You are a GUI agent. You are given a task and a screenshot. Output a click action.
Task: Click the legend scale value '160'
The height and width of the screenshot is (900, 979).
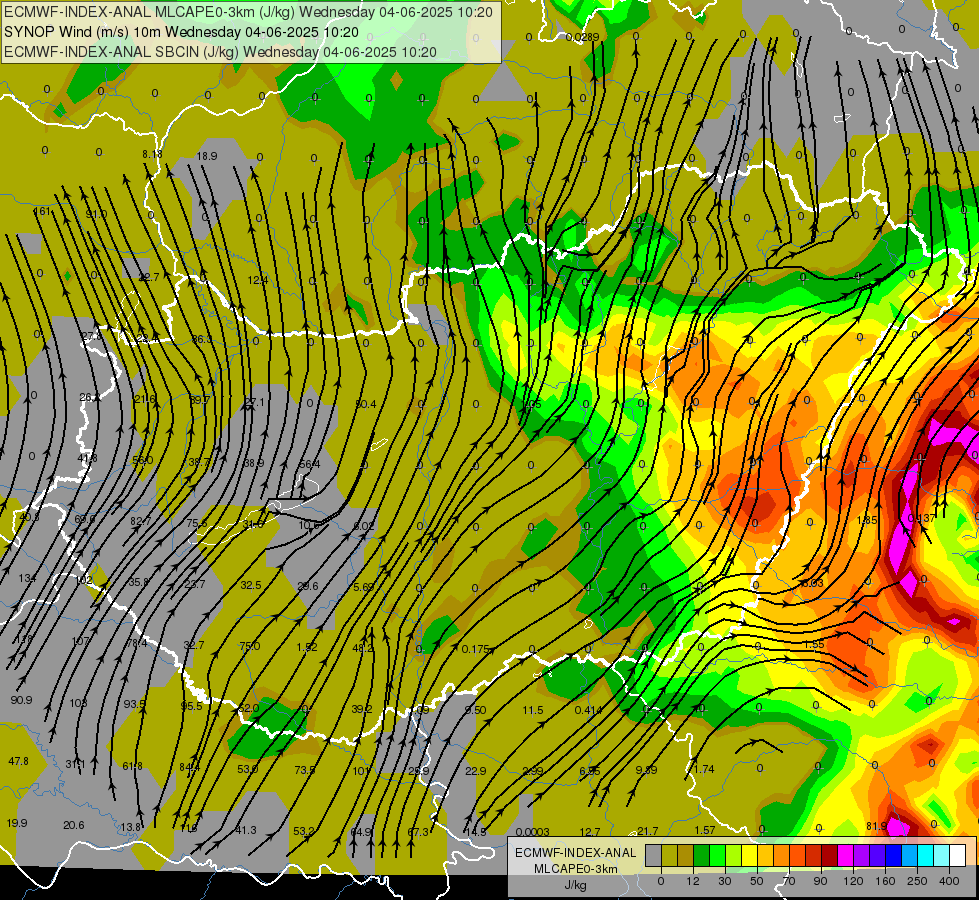[x=885, y=881]
